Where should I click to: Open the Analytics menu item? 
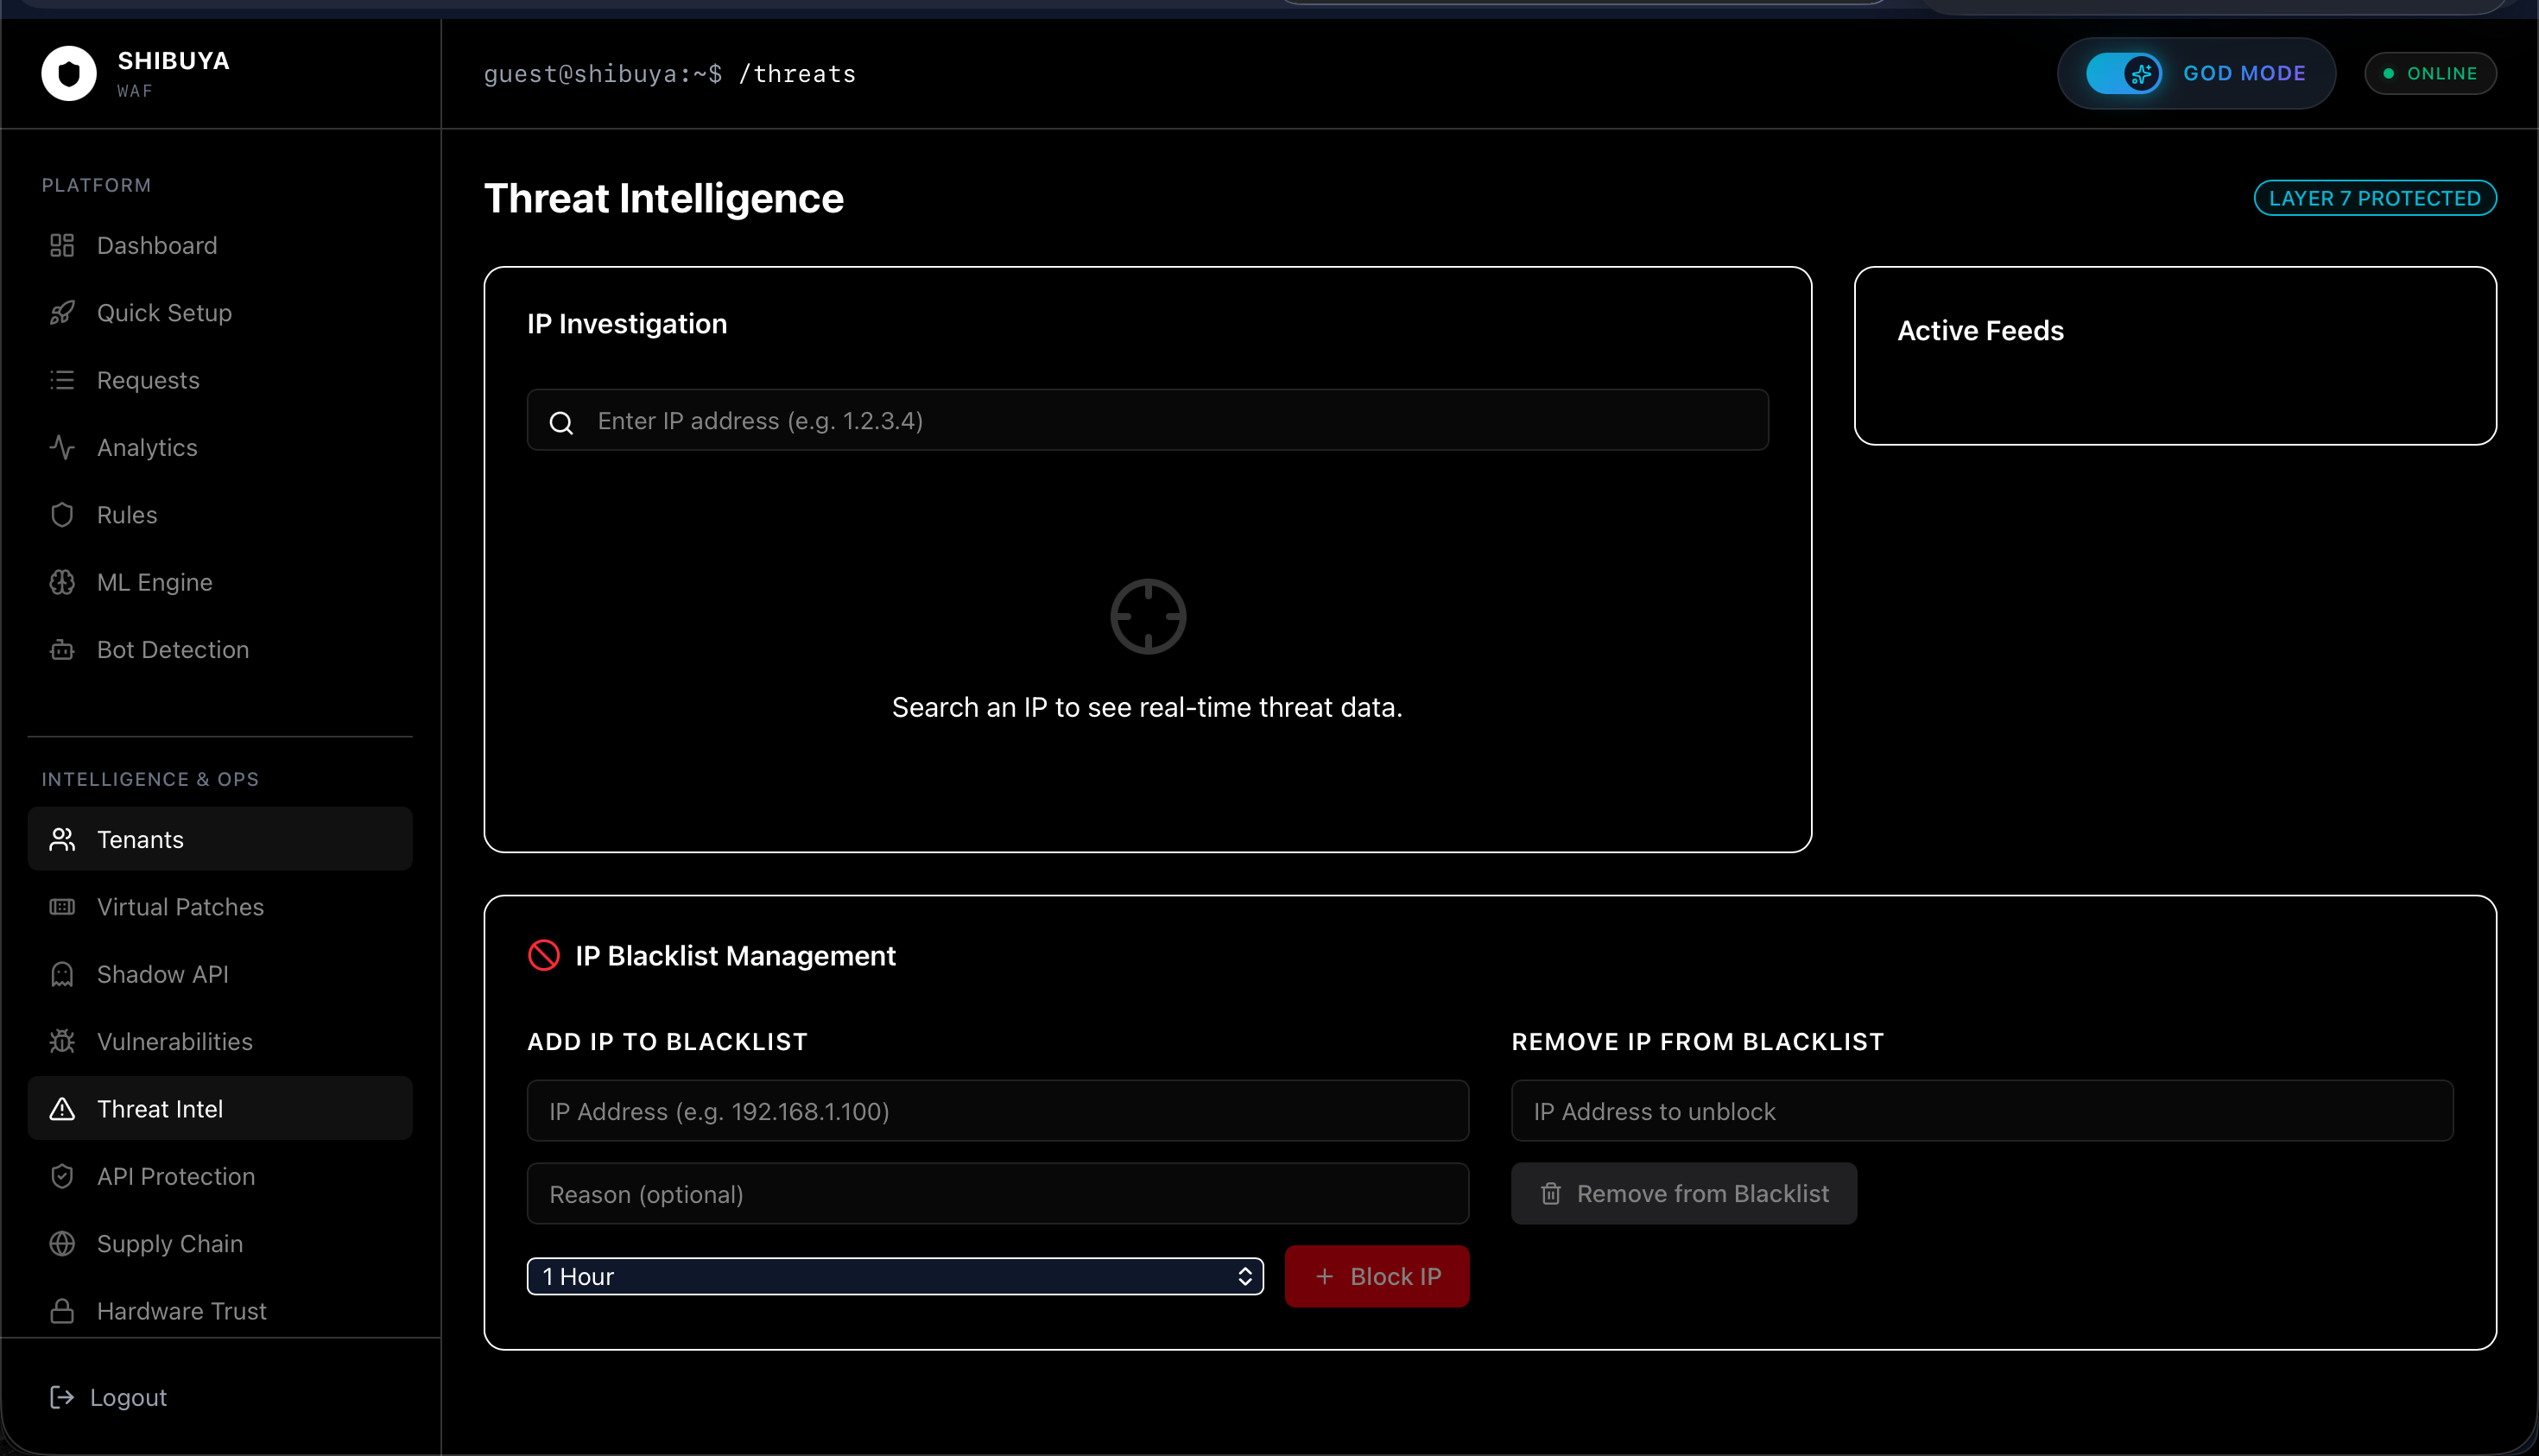147,447
